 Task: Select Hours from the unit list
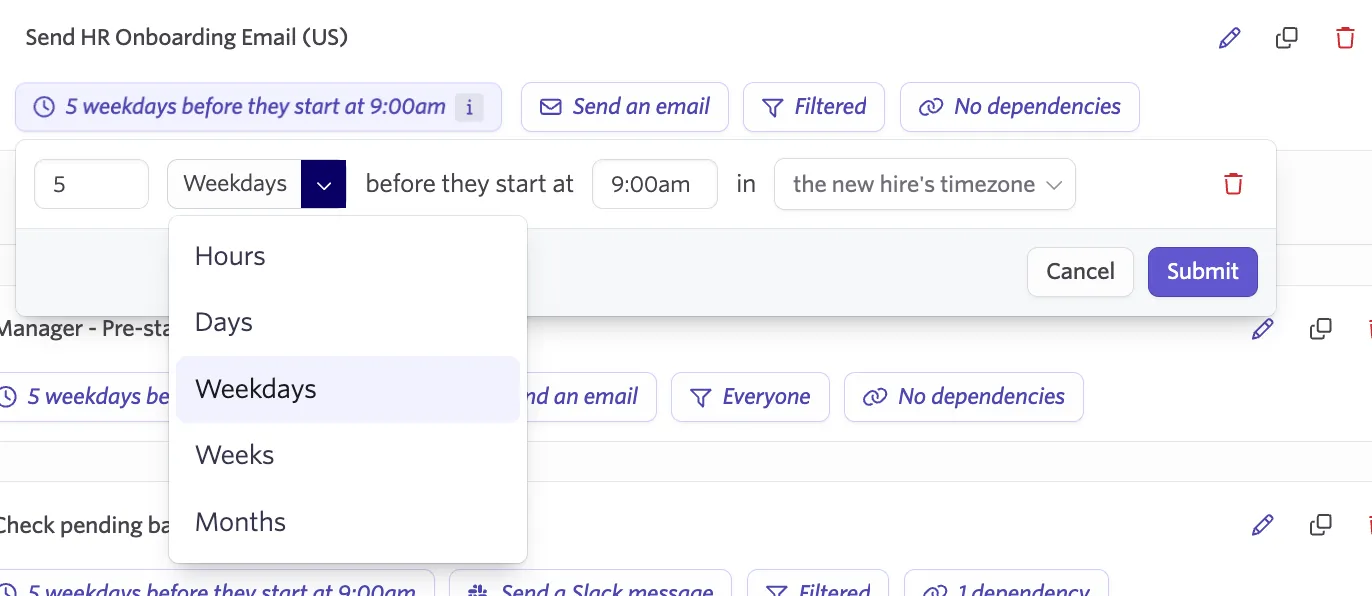coord(348,257)
